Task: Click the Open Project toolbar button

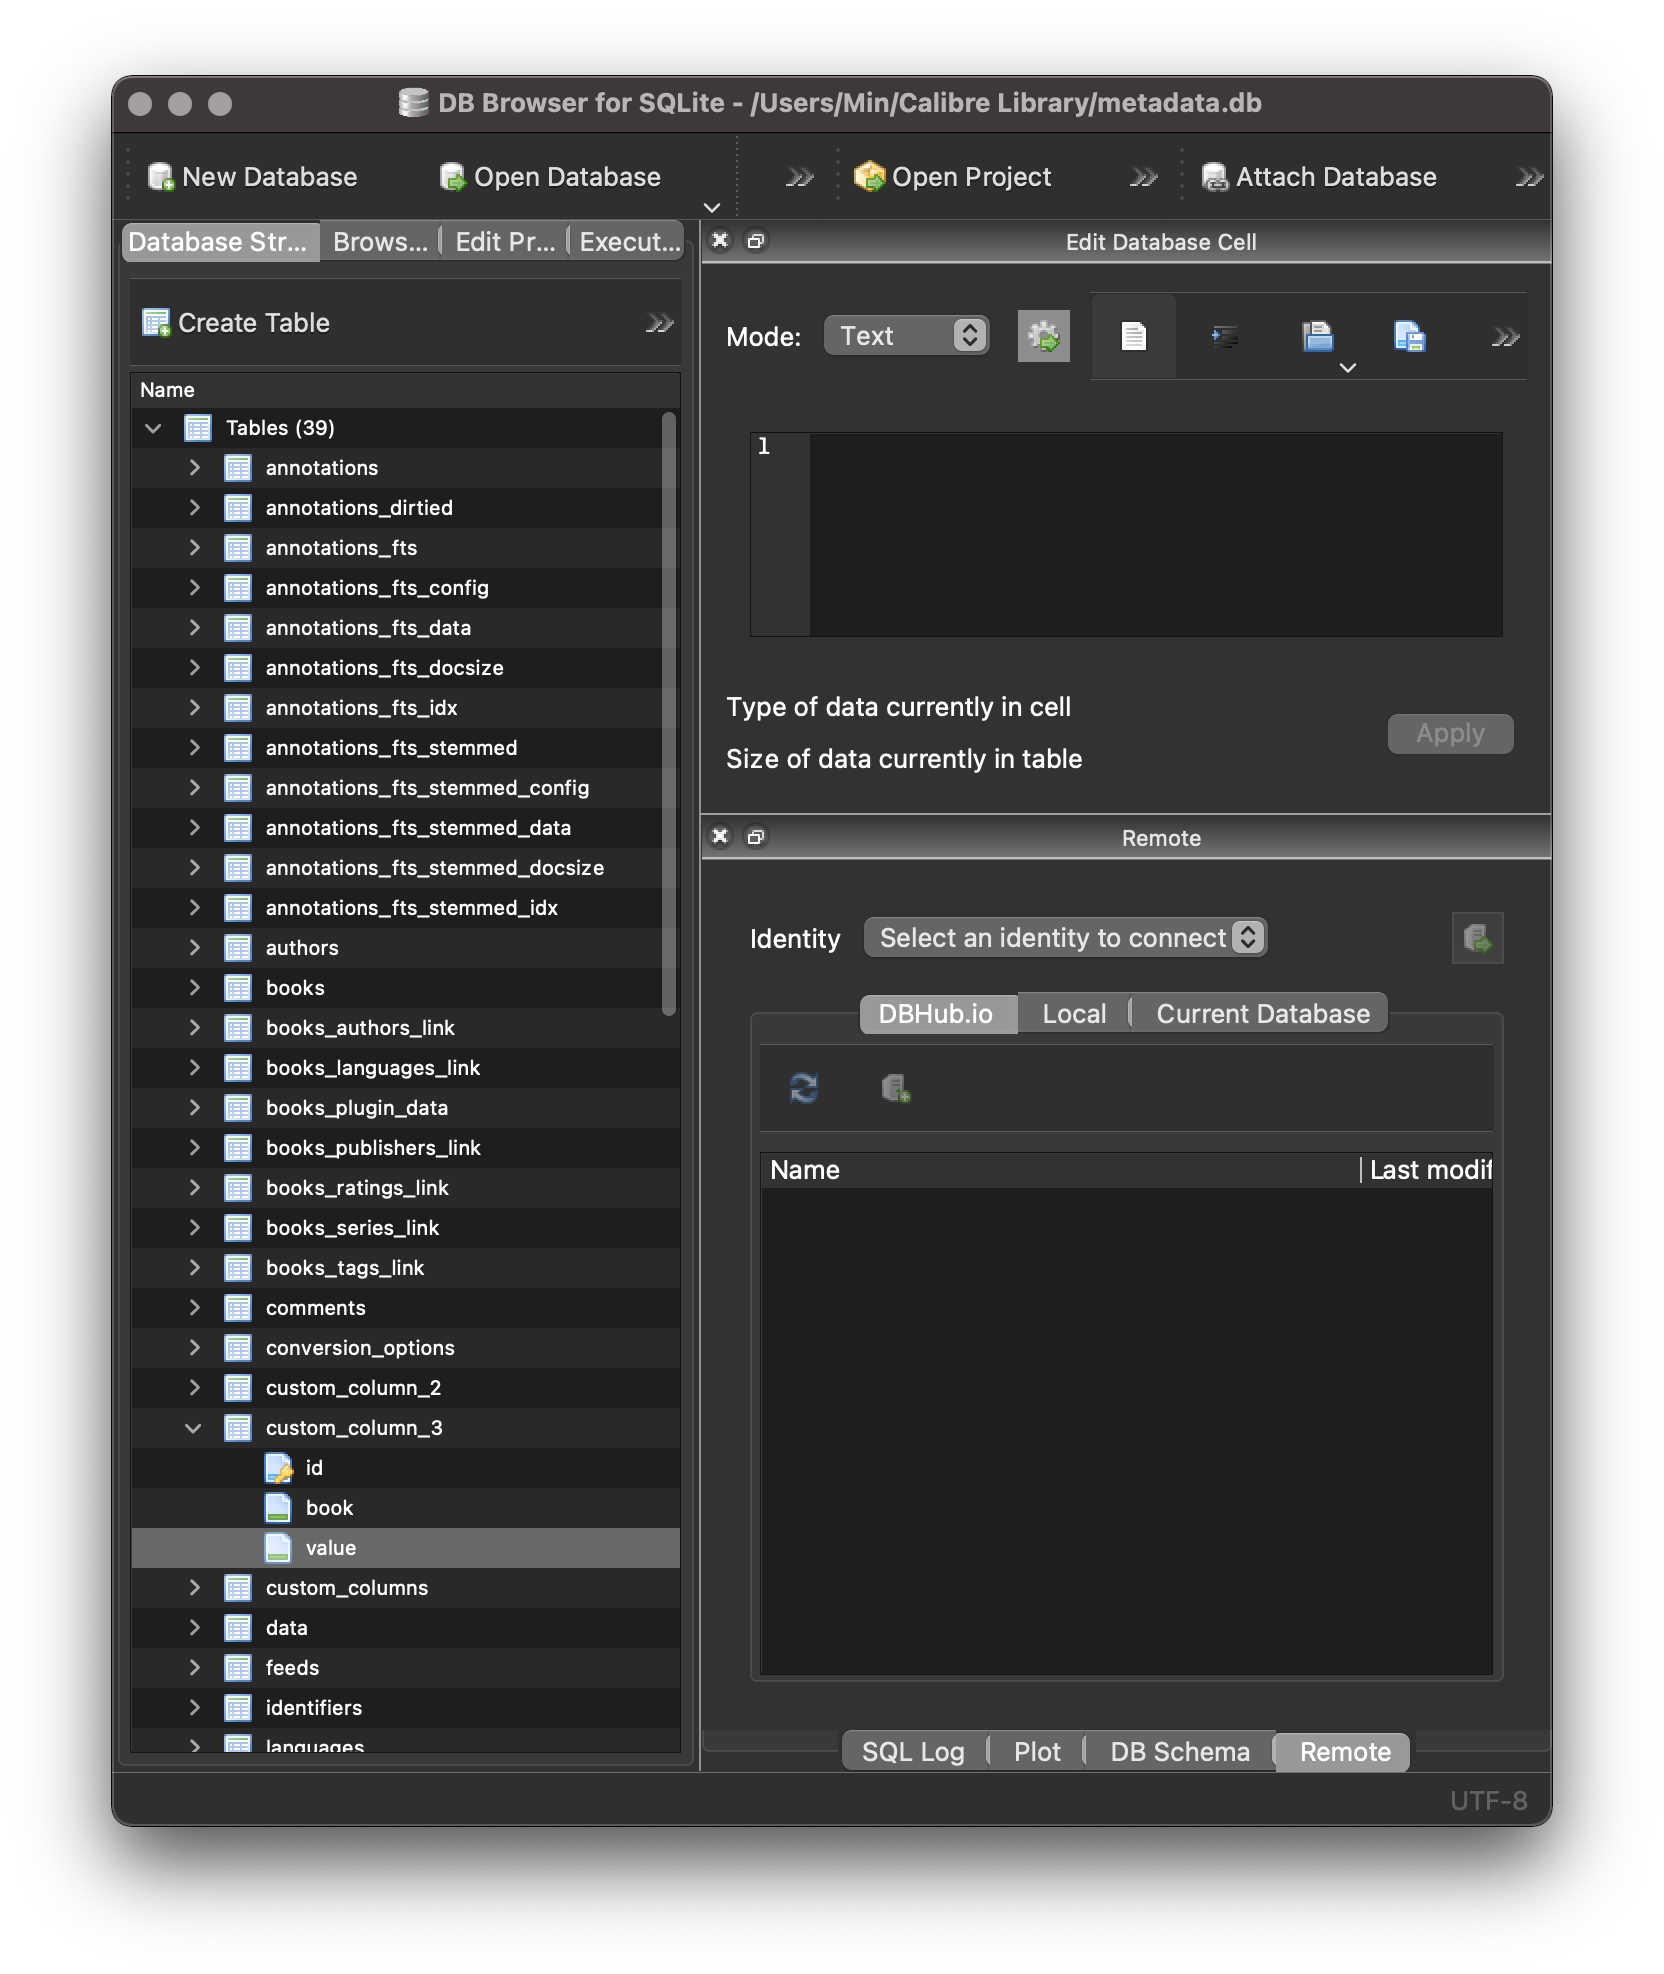Action: coord(952,177)
